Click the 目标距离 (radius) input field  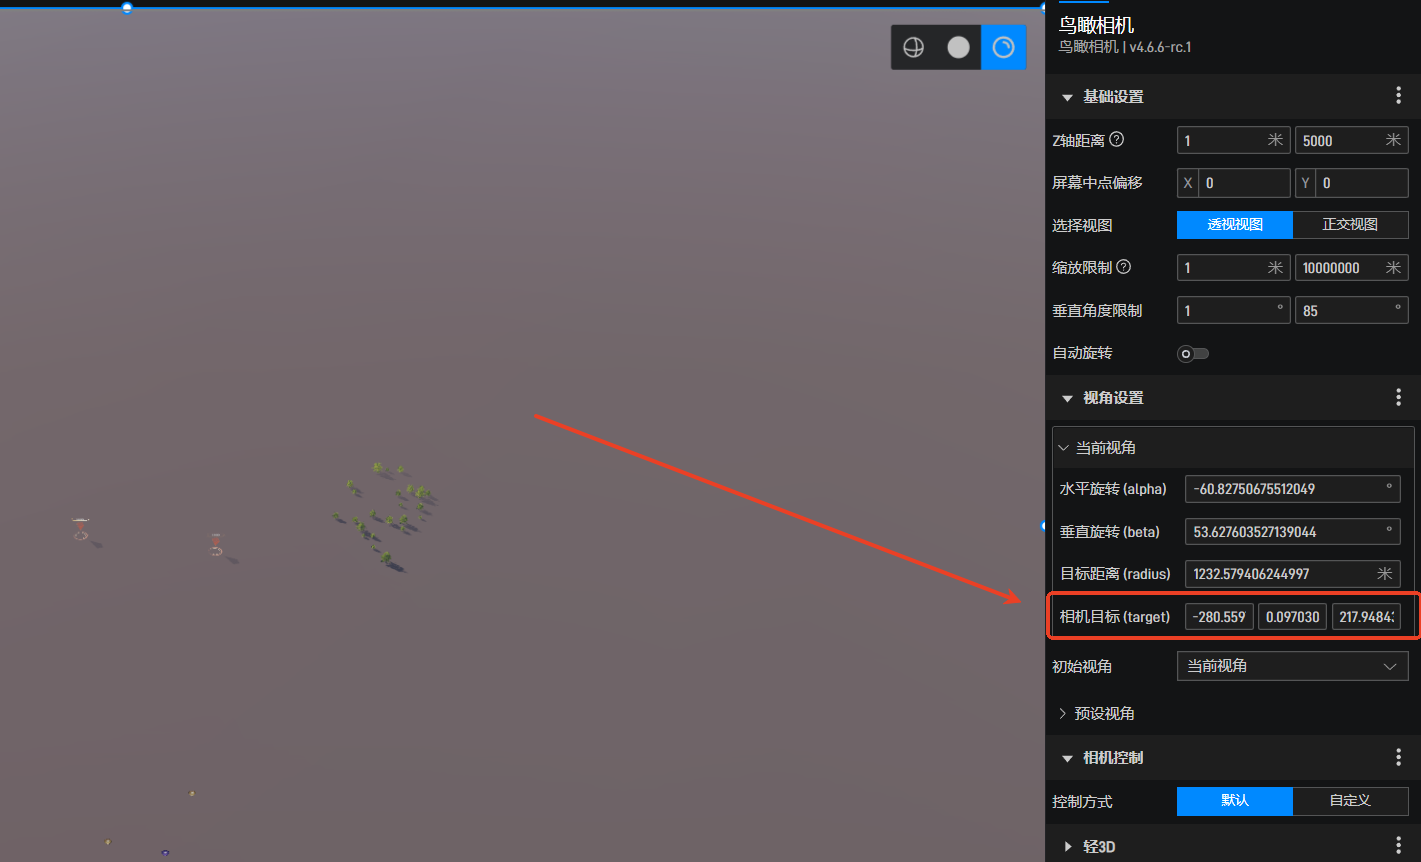[x=1292, y=574]
